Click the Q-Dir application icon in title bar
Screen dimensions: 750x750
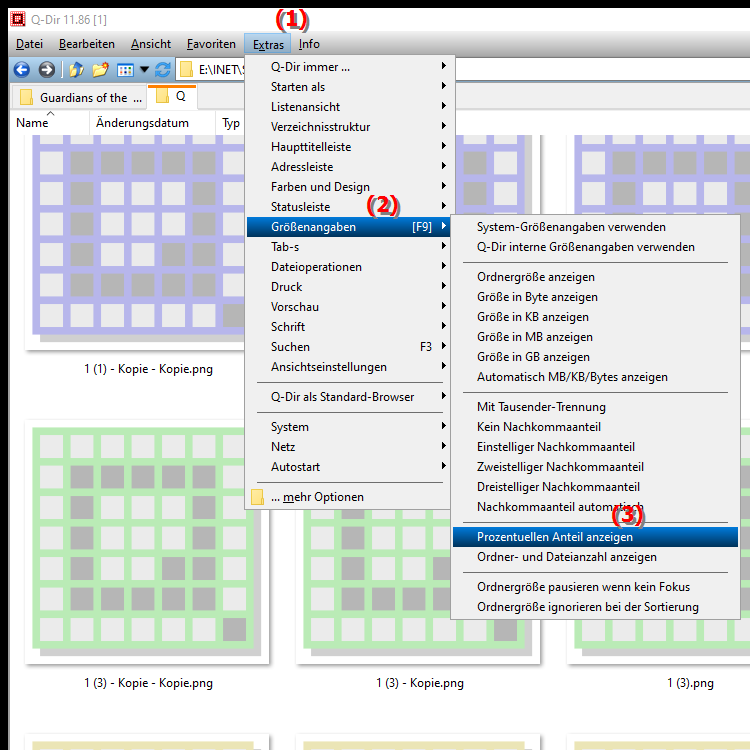pyautogui.click(x=18, y=19)
